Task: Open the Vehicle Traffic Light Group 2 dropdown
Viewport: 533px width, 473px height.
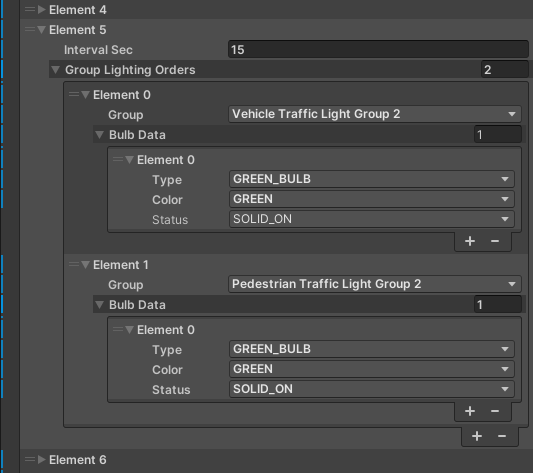Action: pyautogui.click(x=375, y=114)
